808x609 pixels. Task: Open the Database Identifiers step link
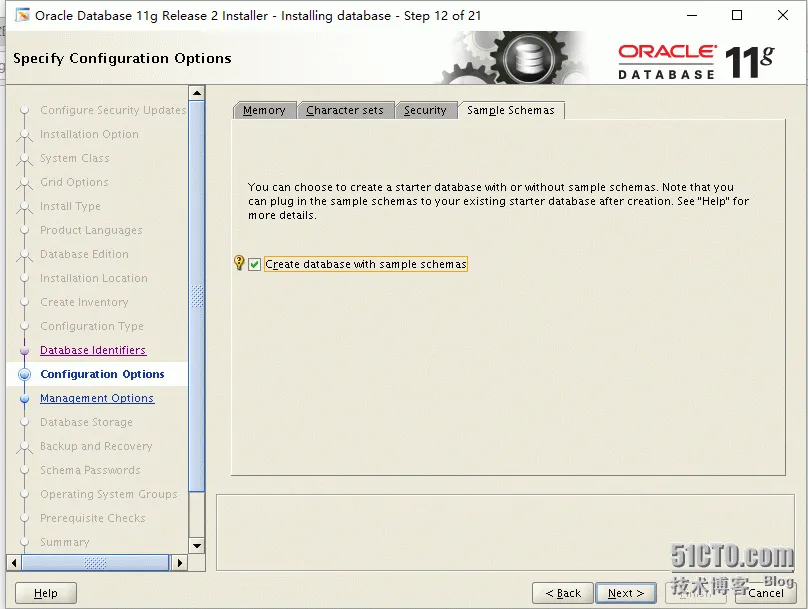[x=93, y=350]
